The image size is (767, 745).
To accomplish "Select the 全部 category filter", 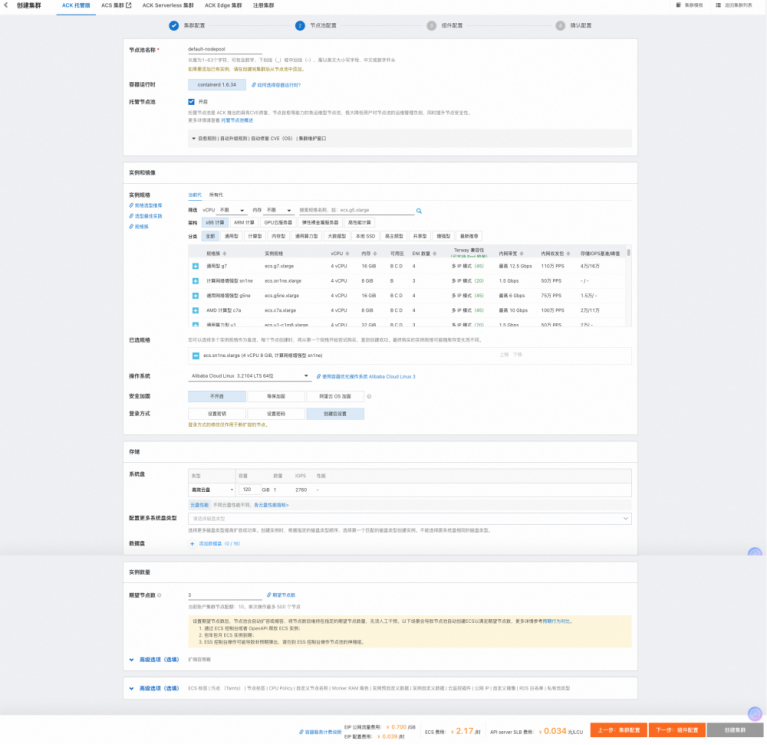I will (210, 236).
